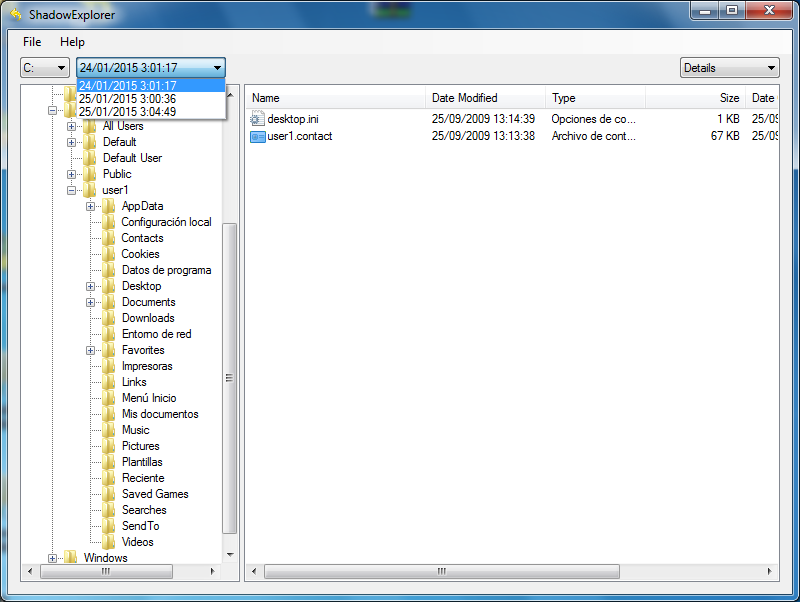This screenshot has height=602, width=800.
Task: Expand the Public folder node
Action: click(71, 174)
